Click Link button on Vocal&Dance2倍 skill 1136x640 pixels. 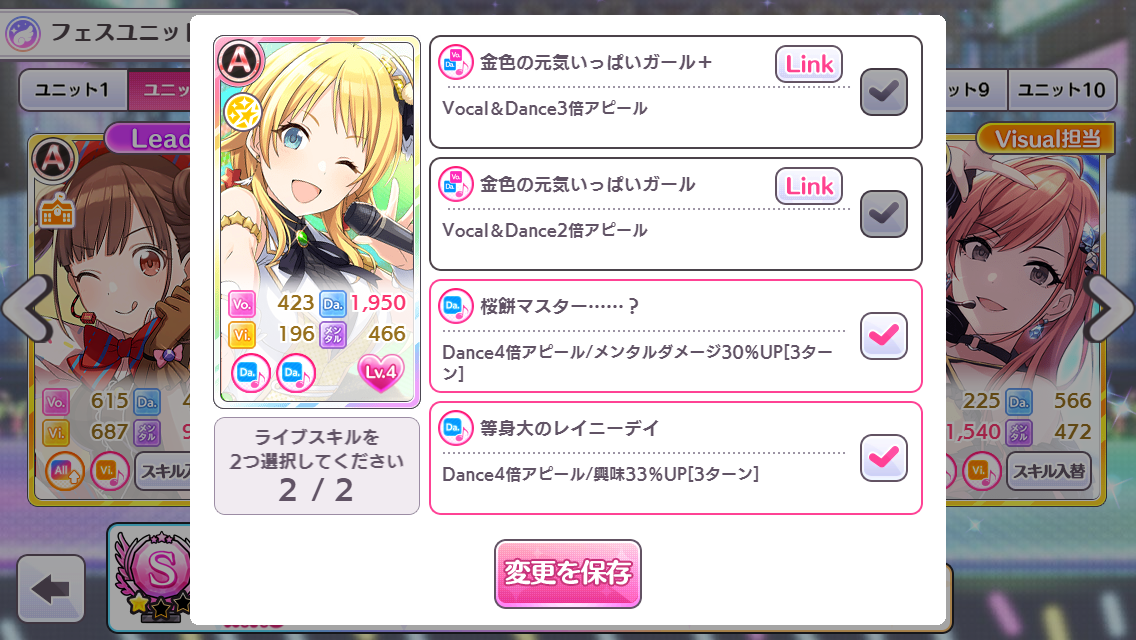pos(809,186)
